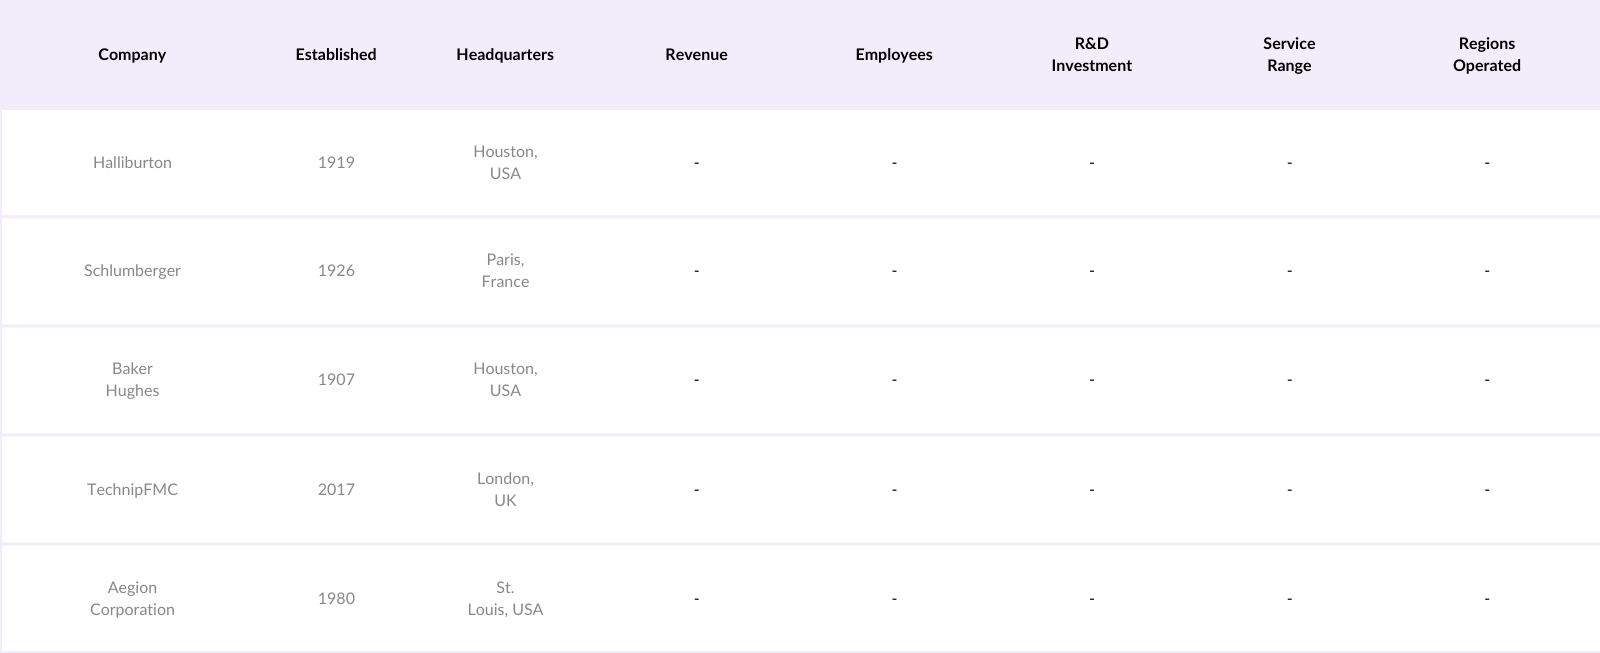Click the 1926 established year cell

click(336, 271)
